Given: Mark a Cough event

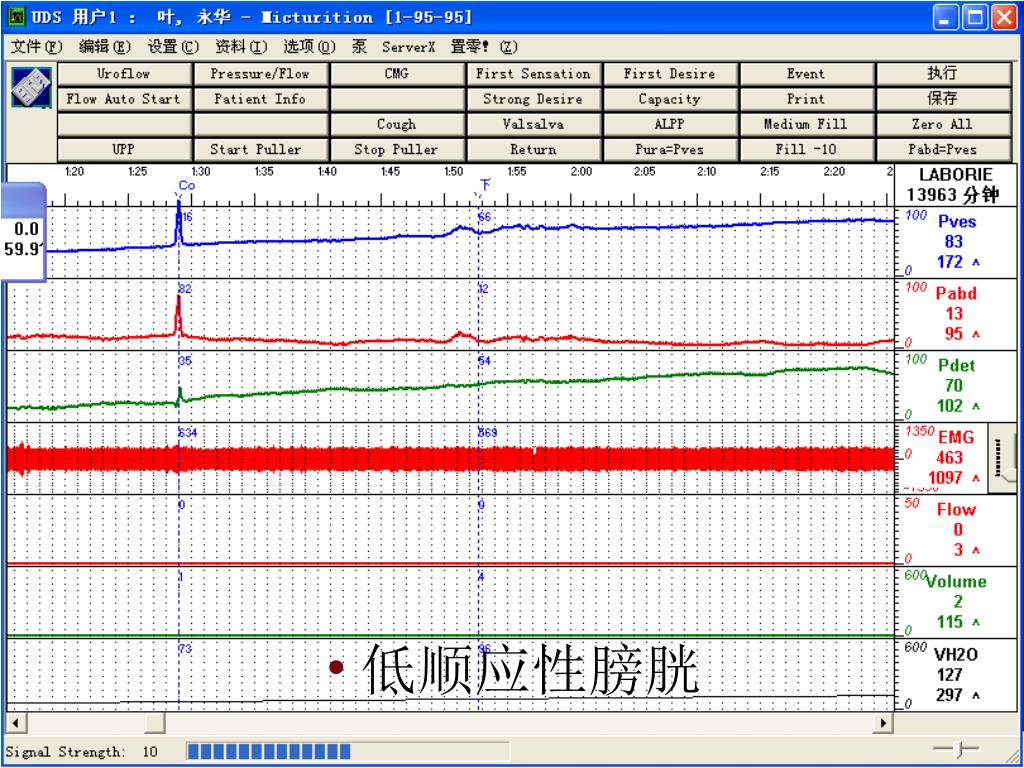Looking at the screenshot, I should coord(398,124).
